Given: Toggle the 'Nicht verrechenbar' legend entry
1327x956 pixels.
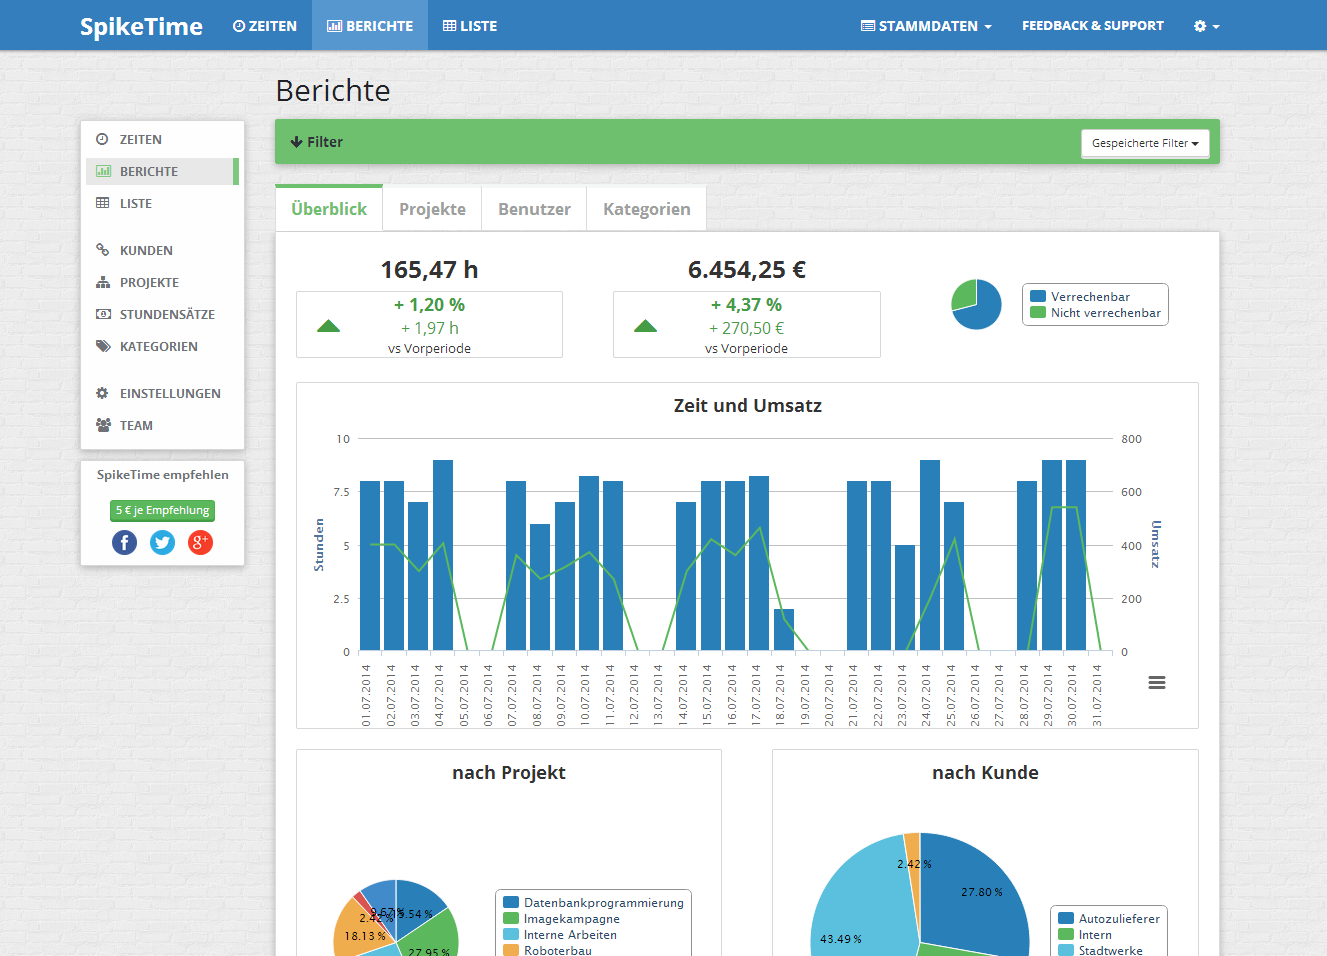Looking at the screenshot, I should tap(1096, 313).
